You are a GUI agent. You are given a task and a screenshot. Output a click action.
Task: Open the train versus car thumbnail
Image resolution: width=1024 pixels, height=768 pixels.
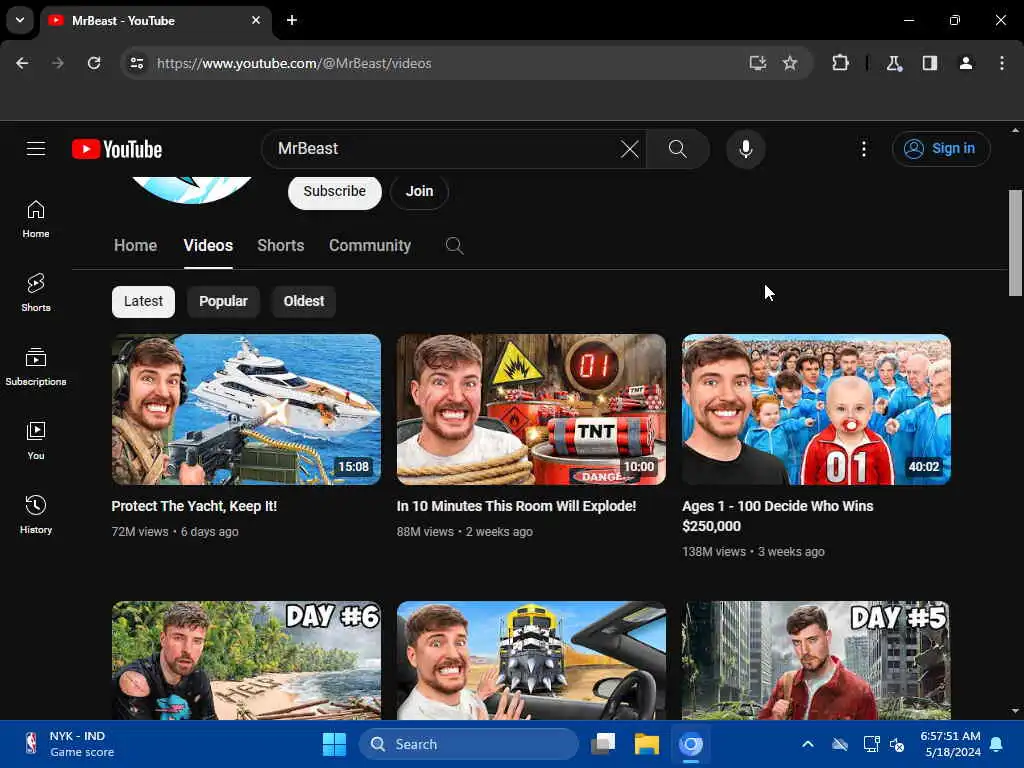coord(531,660)
